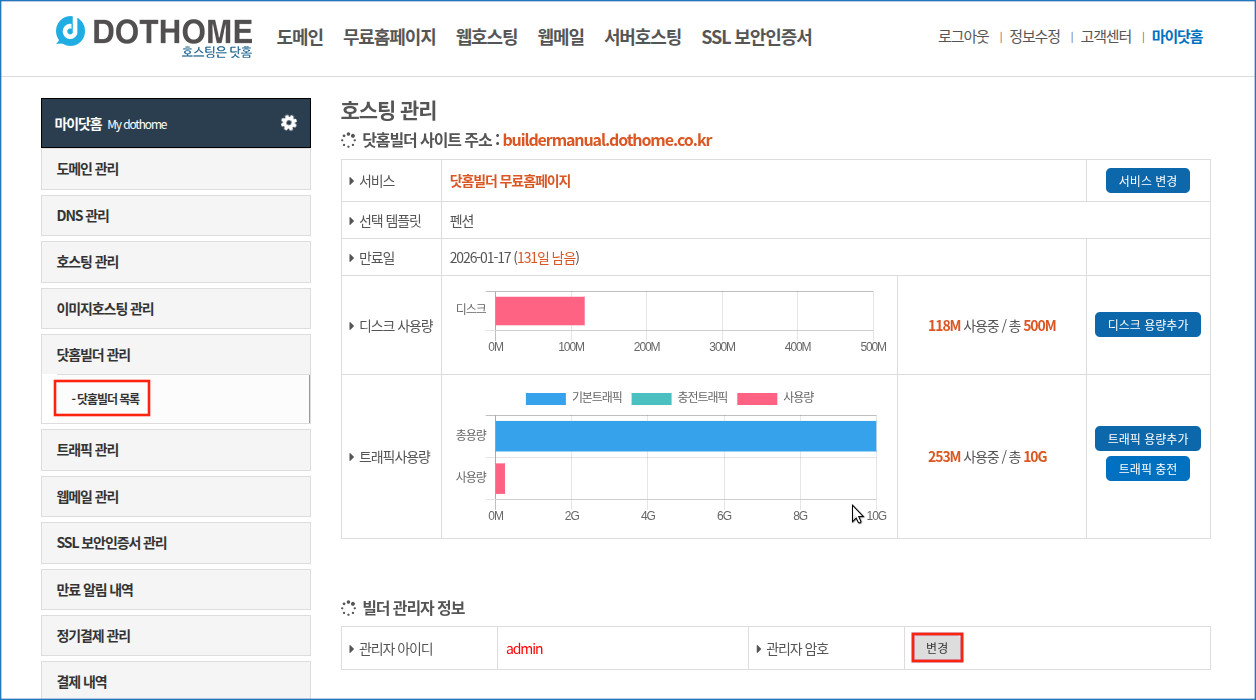Toggle the 충전트래픽 teal legend swatch
Screen dimensions: 1256x700
652,398
